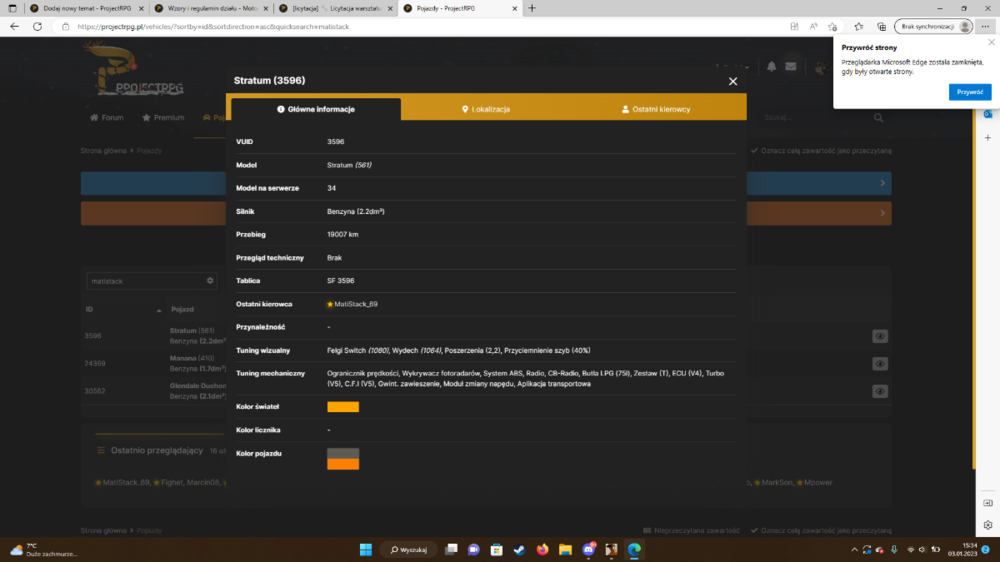
Task: Click the notifications bell icon
Action: click(771, 66)
